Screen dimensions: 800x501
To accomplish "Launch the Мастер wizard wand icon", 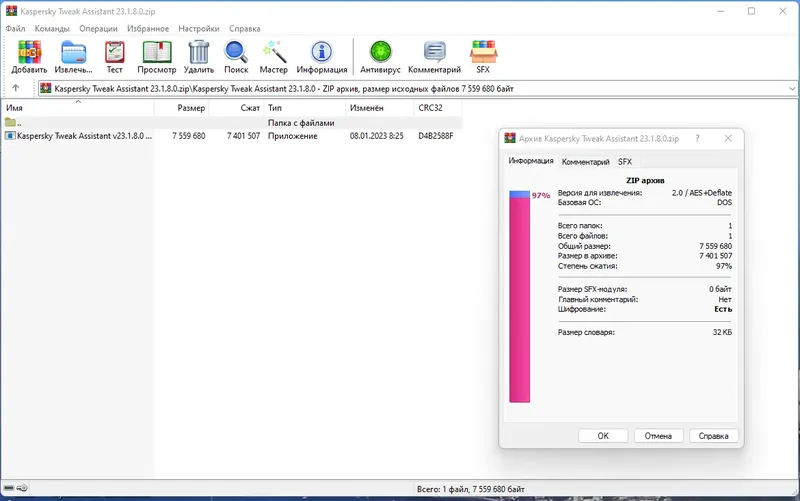I will point(274,52).
